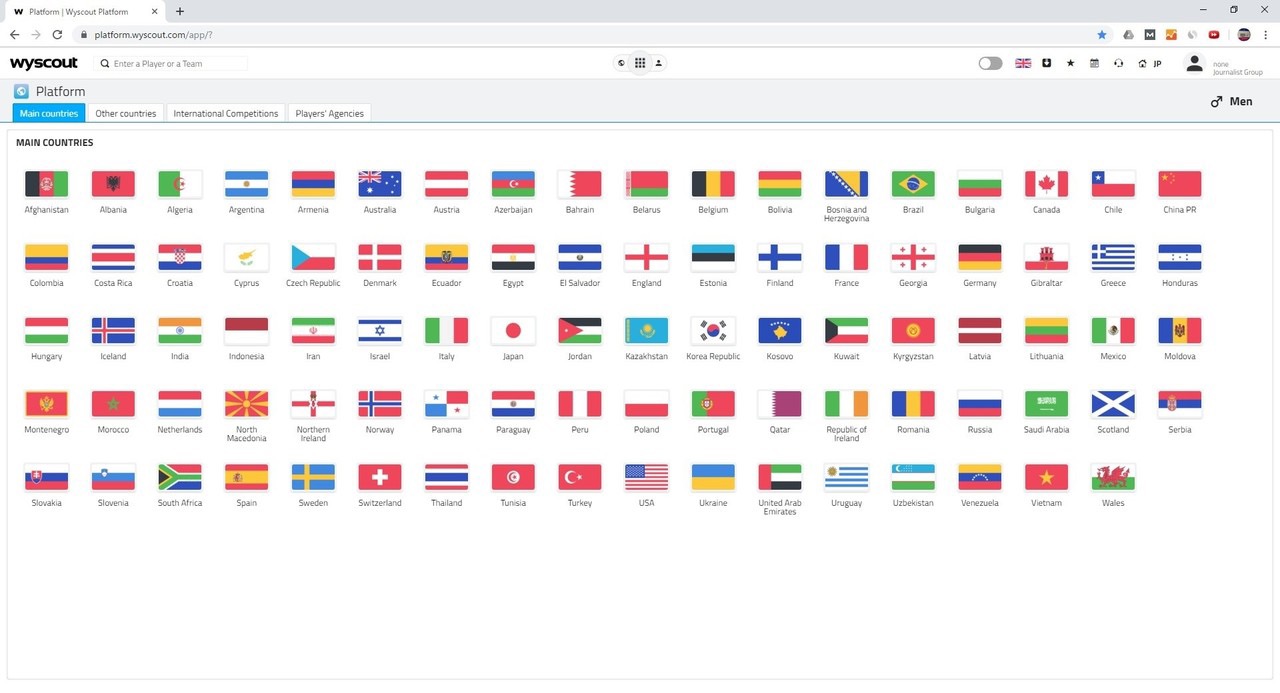Open the calendar icon in the header
Image resolution: width=1280 pixels, height=693 pixels.
[x=1094, y=63]
